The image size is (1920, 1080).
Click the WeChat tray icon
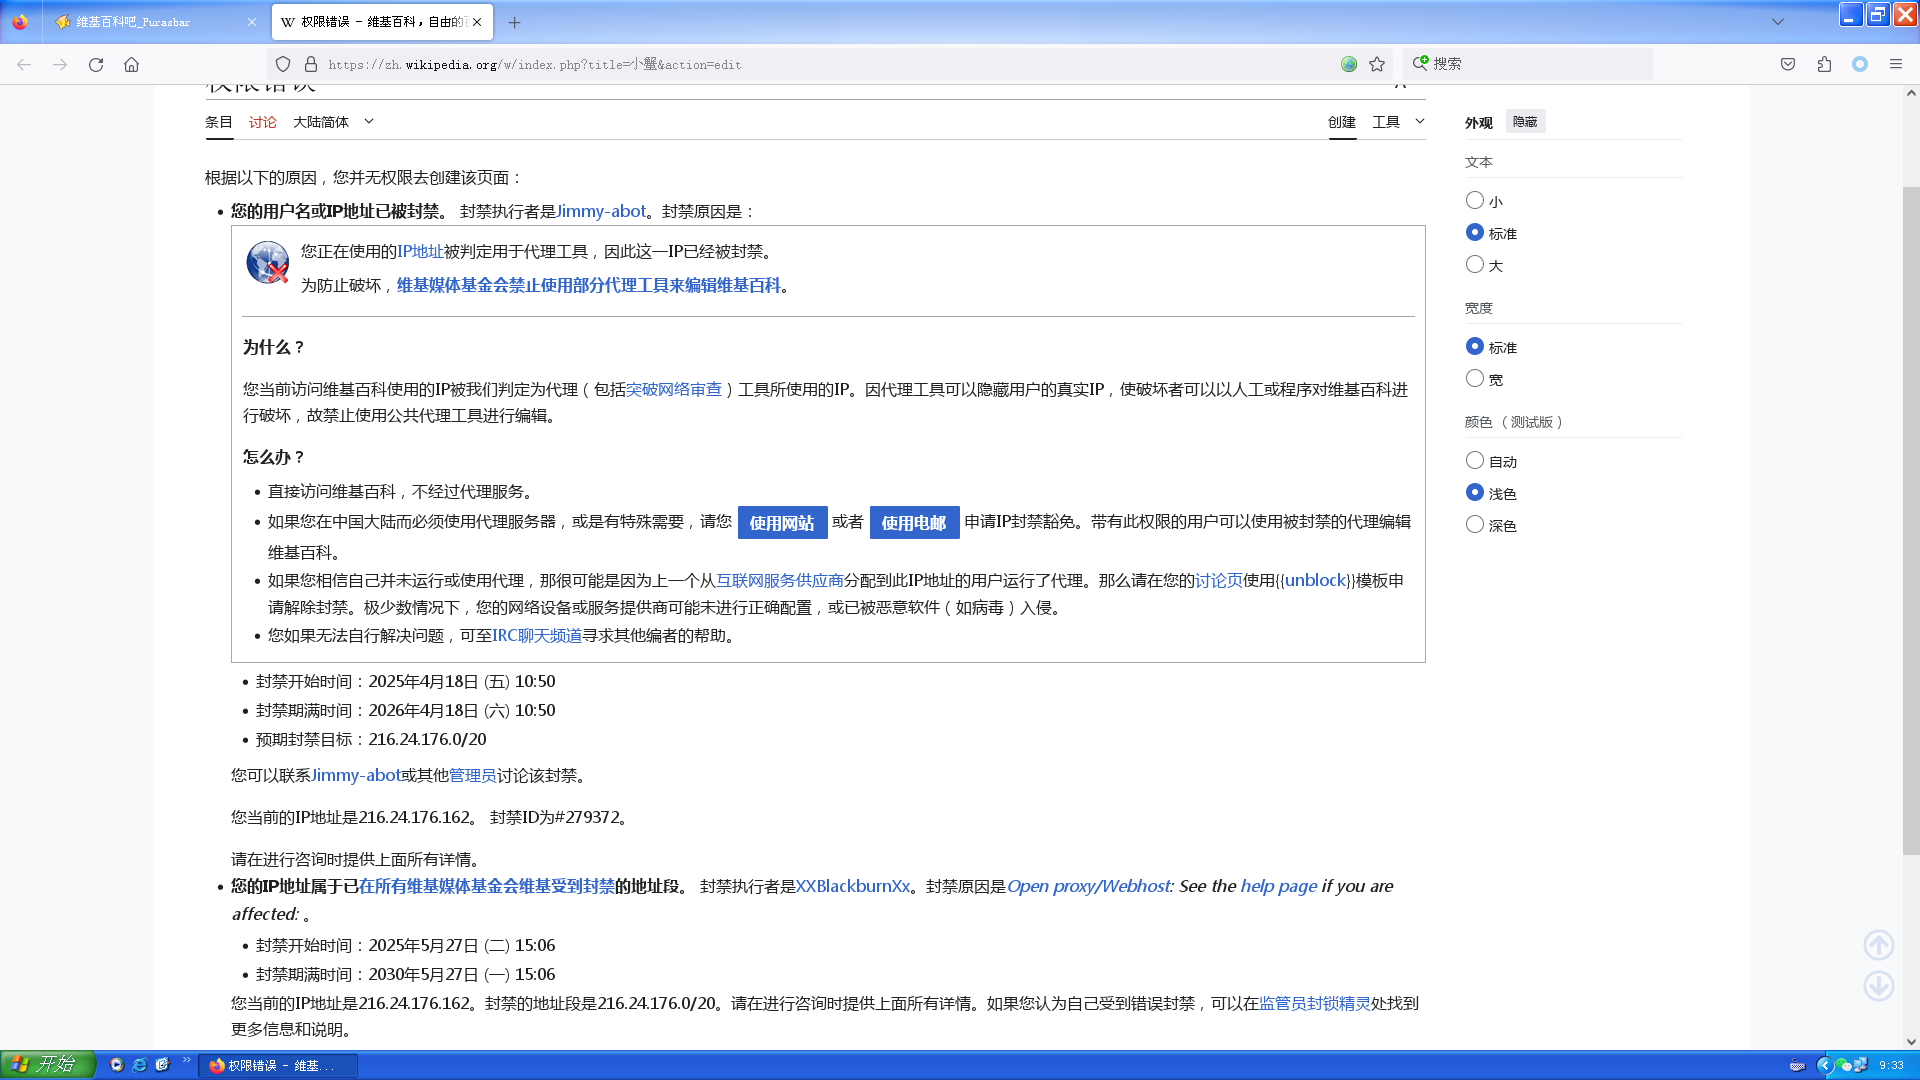pyautogui.click(x=1843, y=1065)
